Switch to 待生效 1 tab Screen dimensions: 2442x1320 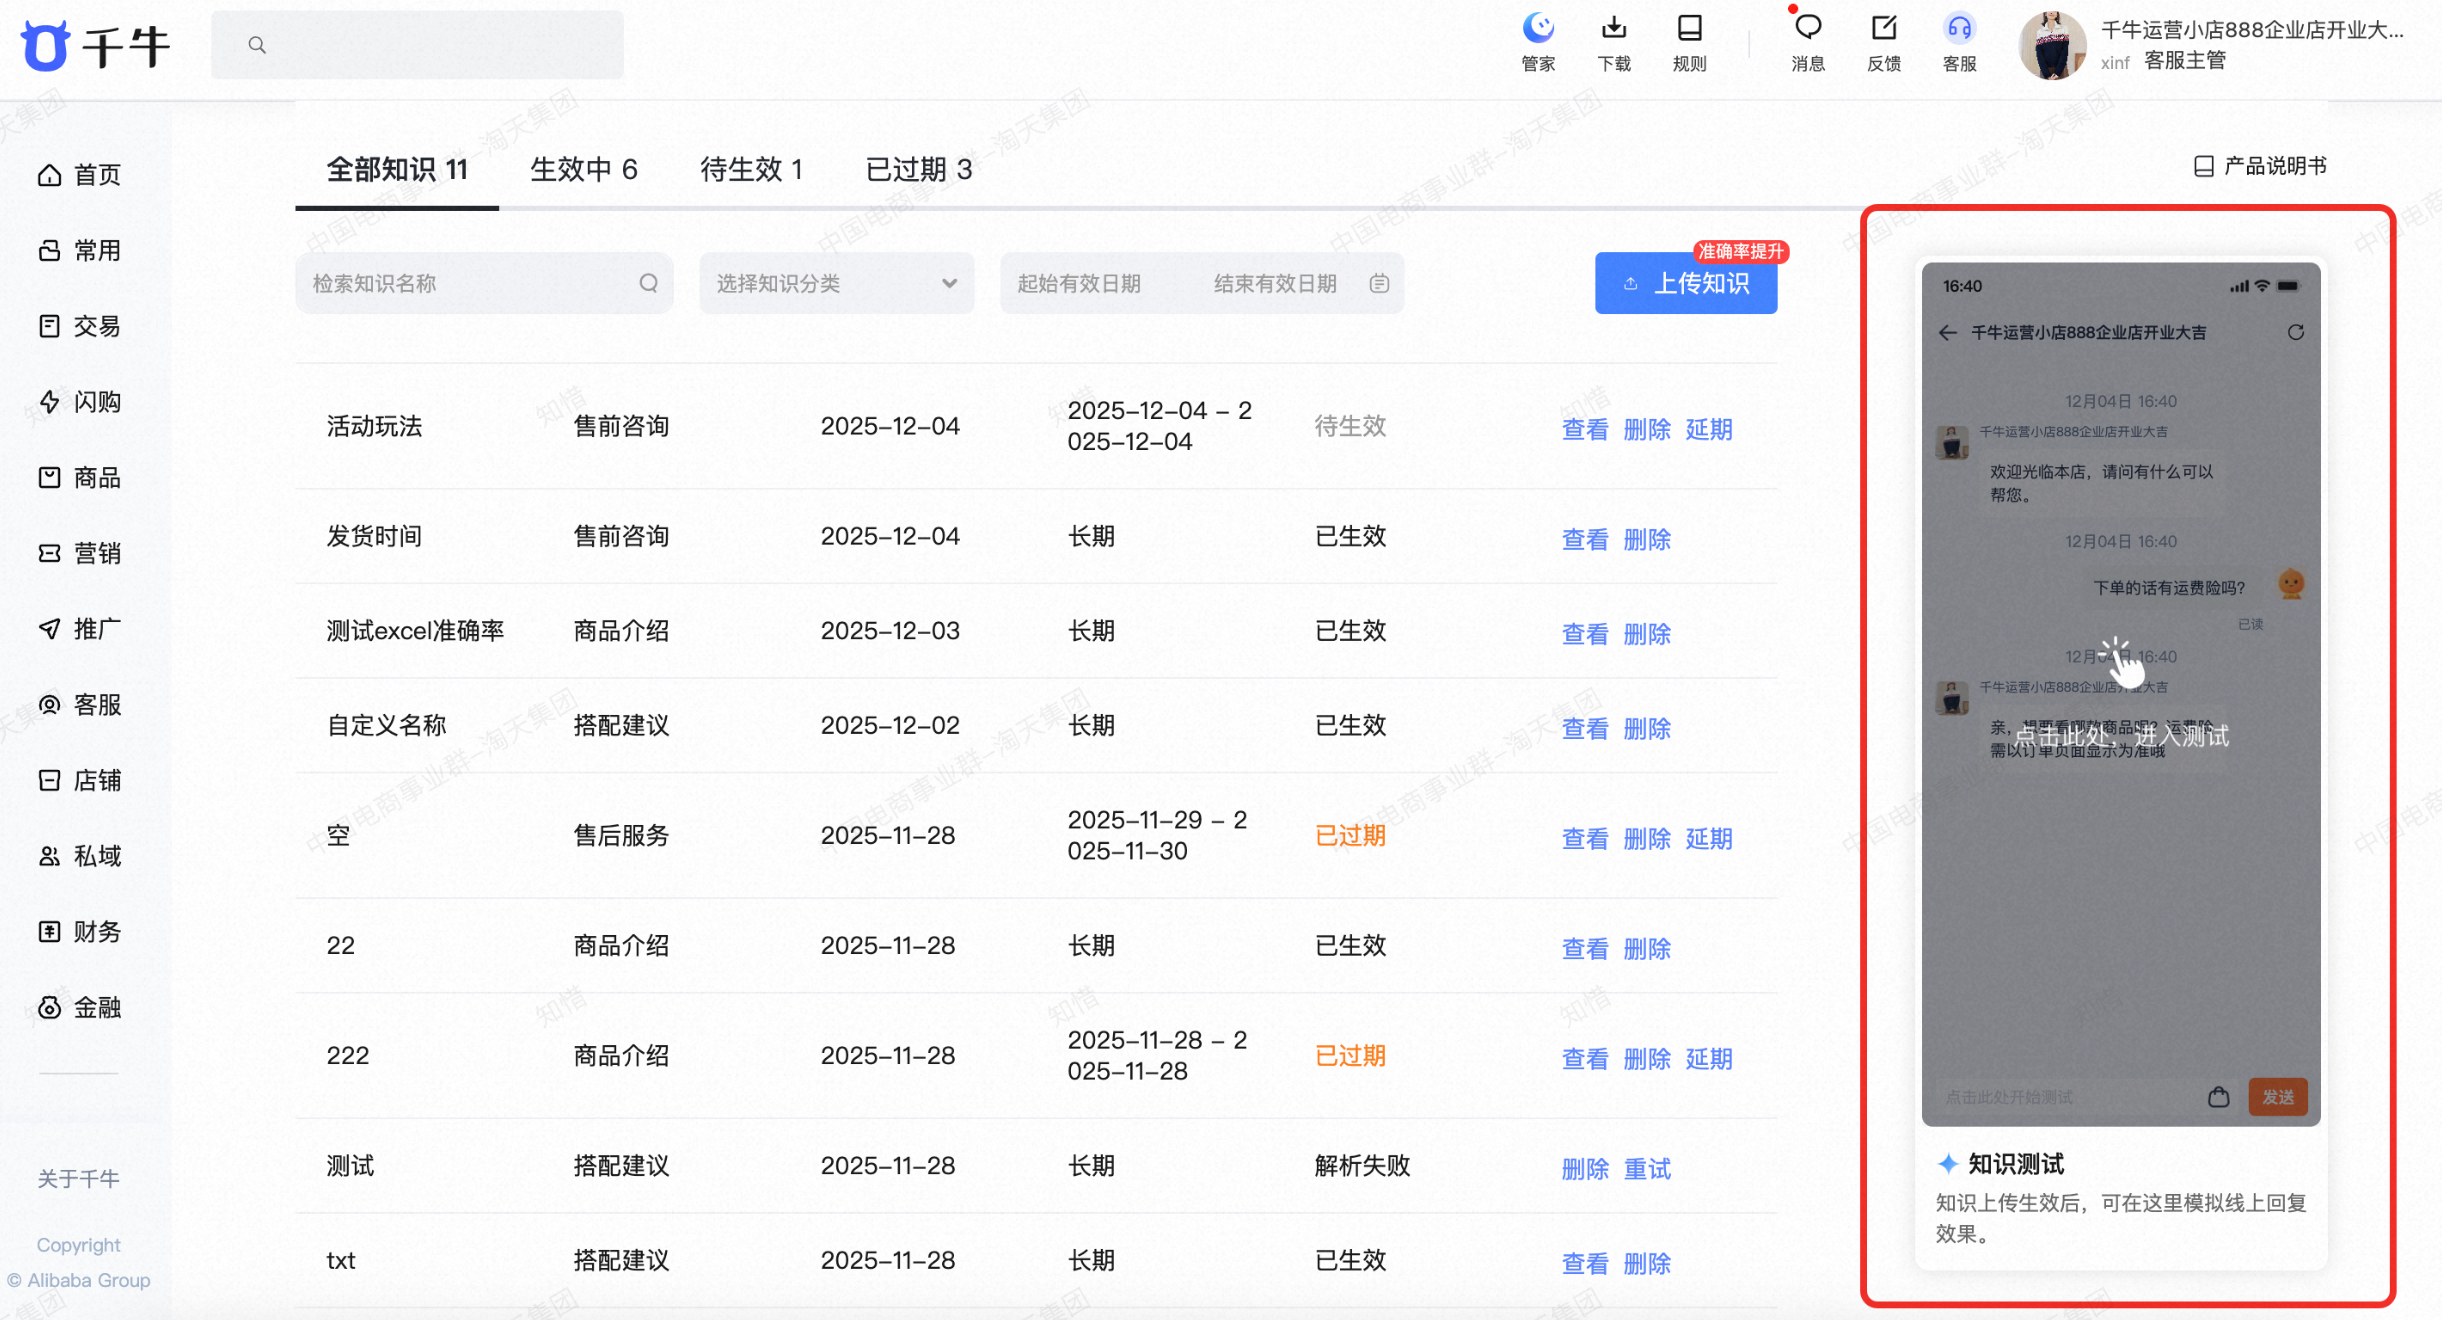pos(752,170)
